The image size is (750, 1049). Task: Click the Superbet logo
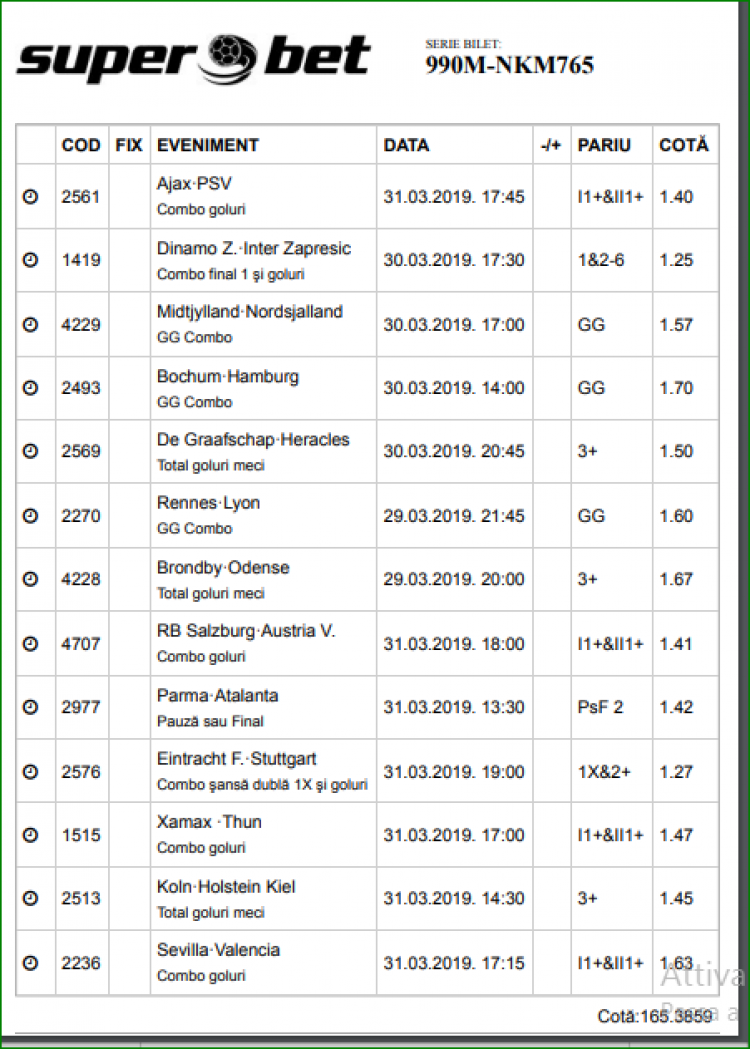[x=194, y=58]
